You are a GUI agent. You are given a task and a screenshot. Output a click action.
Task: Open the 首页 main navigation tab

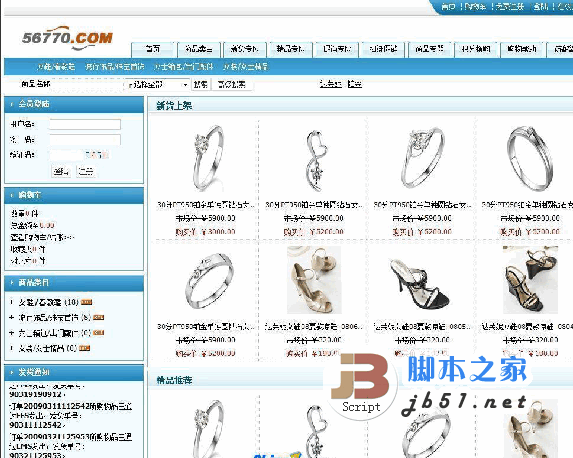(x=153, y=49)
